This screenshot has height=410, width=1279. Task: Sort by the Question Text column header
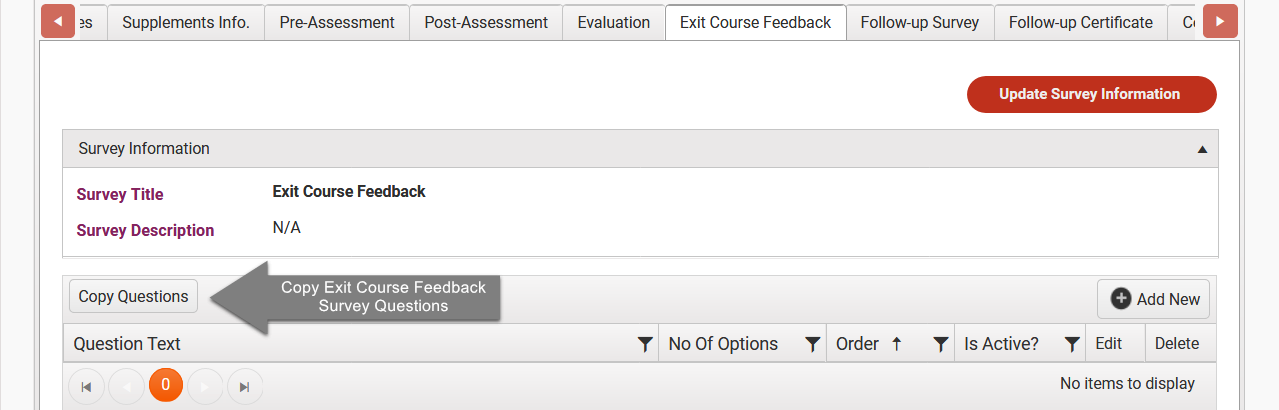[127, 344]
